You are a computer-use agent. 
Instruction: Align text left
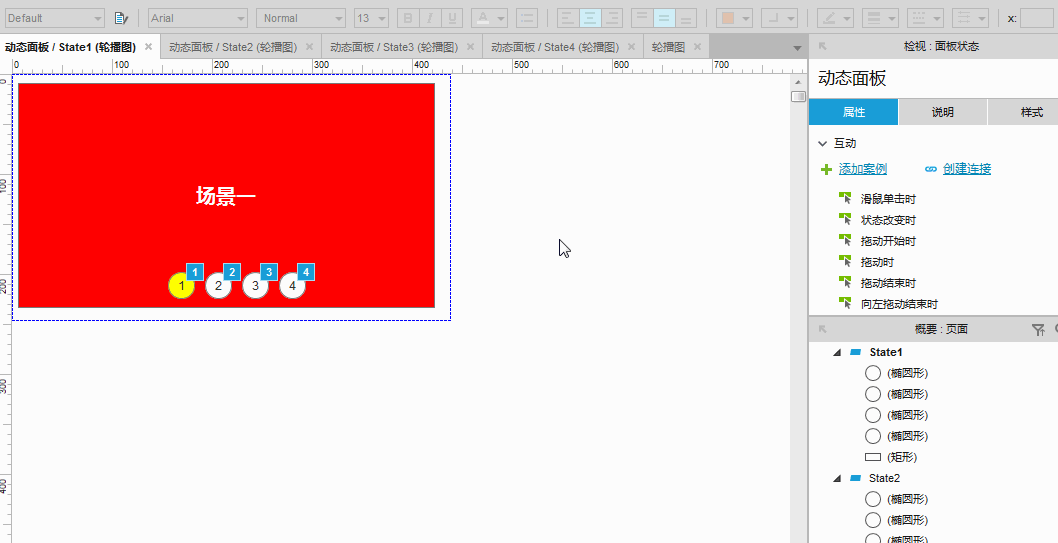click(x=569, y=18)
